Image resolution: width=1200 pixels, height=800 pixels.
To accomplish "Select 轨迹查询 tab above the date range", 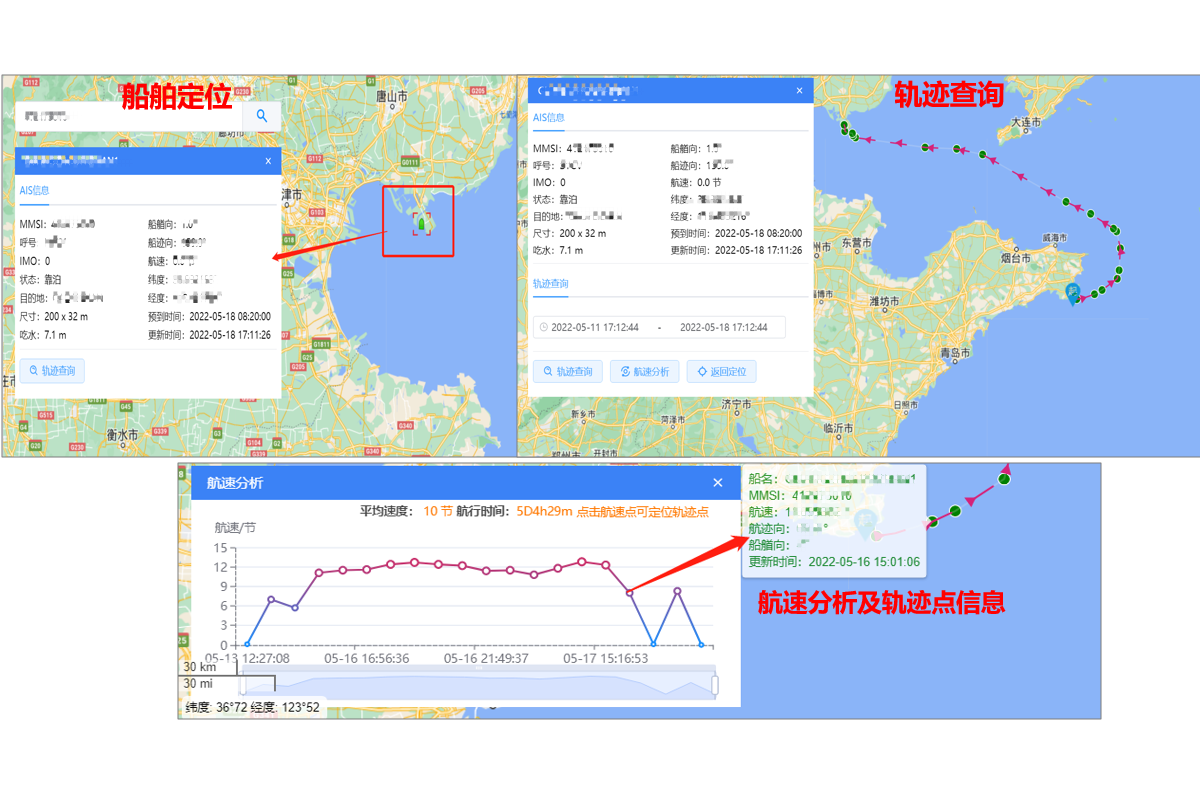I will (550, 284).
